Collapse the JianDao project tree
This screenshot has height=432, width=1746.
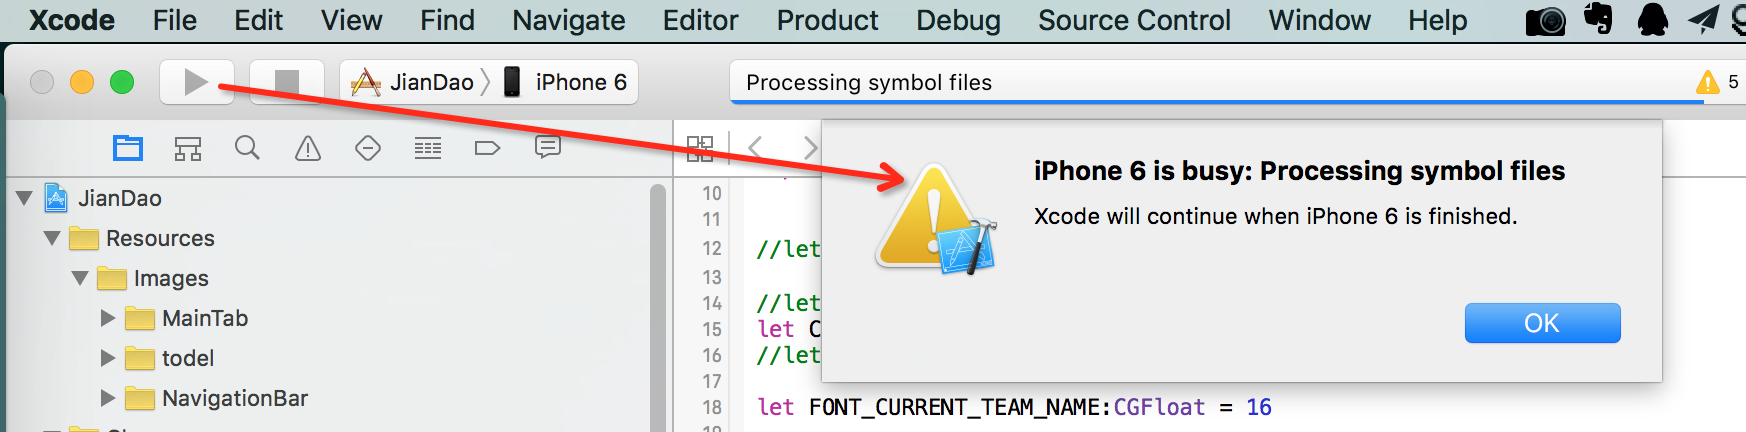tap(25, 198)
